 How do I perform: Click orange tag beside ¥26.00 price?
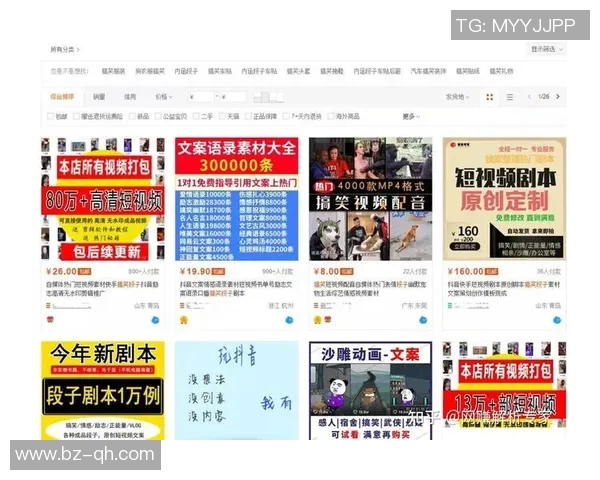click(x=85, y=272)
